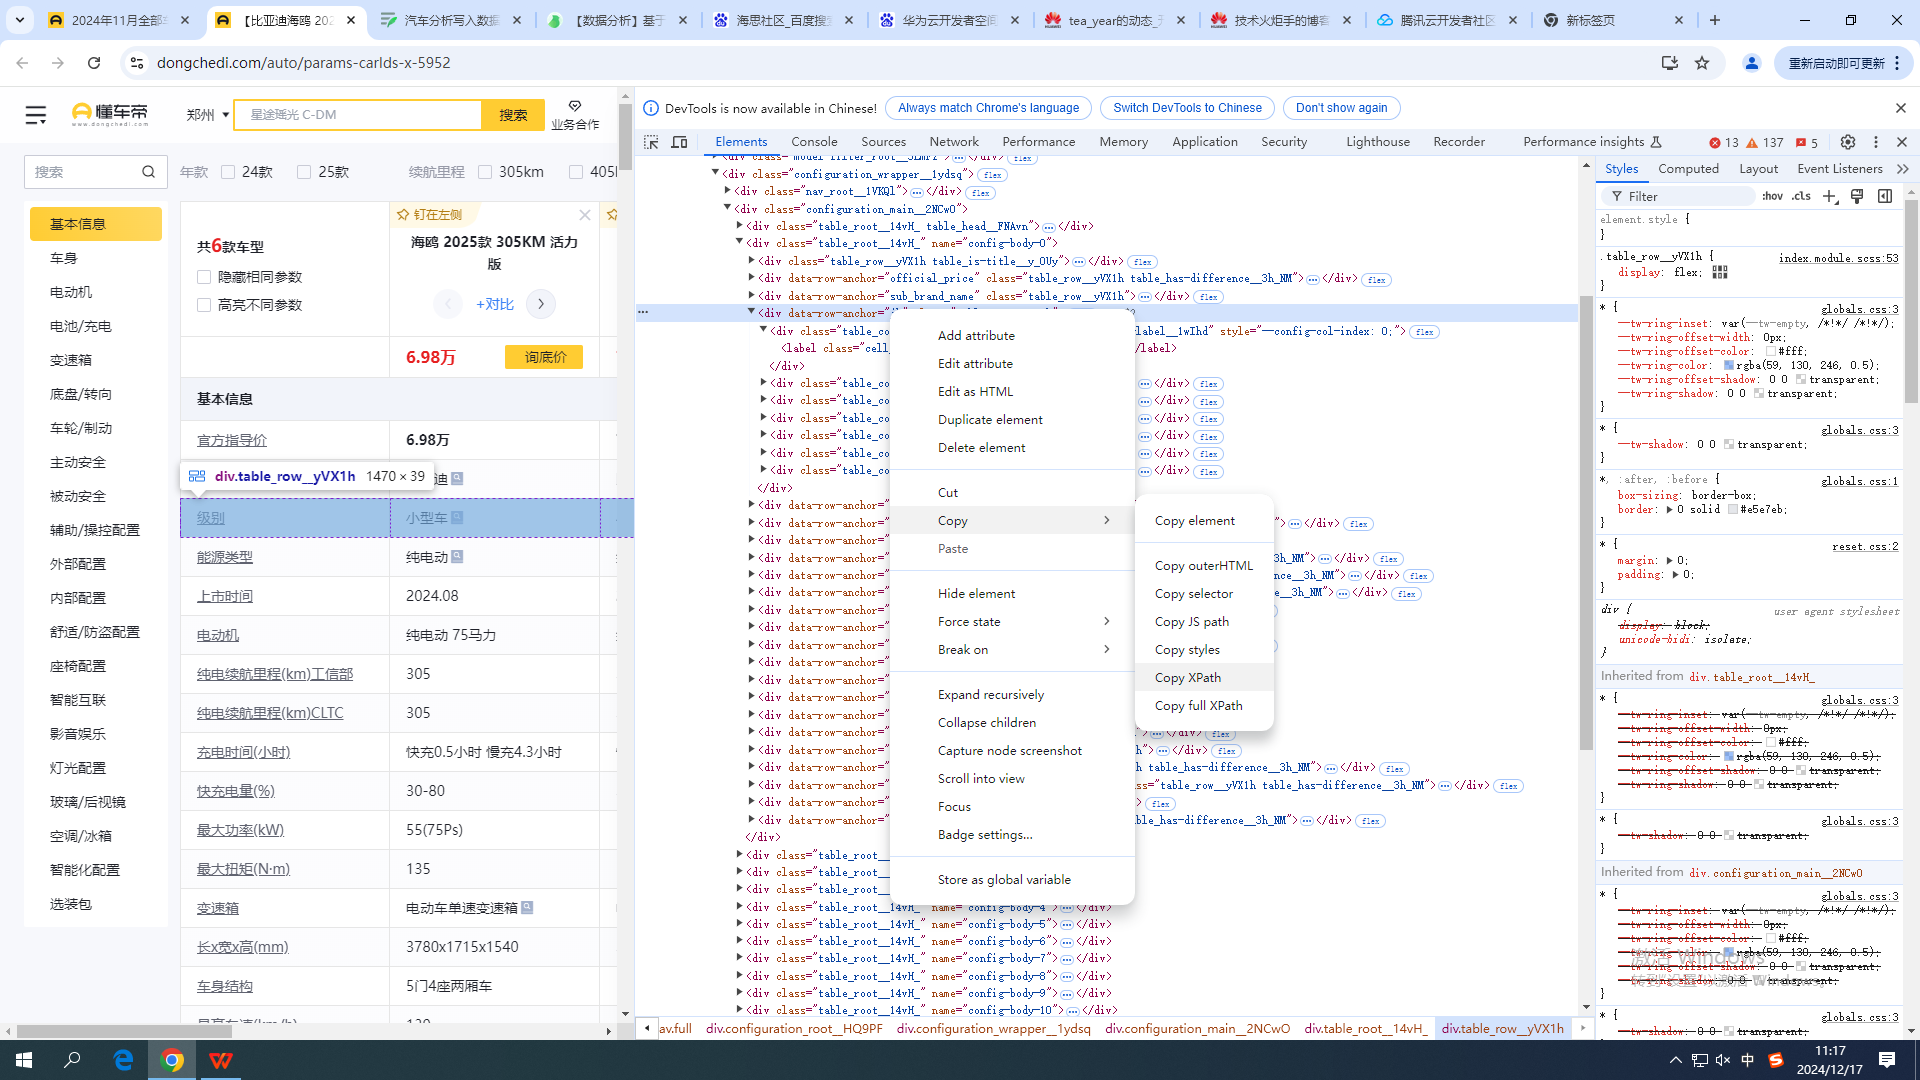Reload the page
This screenshot has height=1080, width=1920.
pos(94,63)
